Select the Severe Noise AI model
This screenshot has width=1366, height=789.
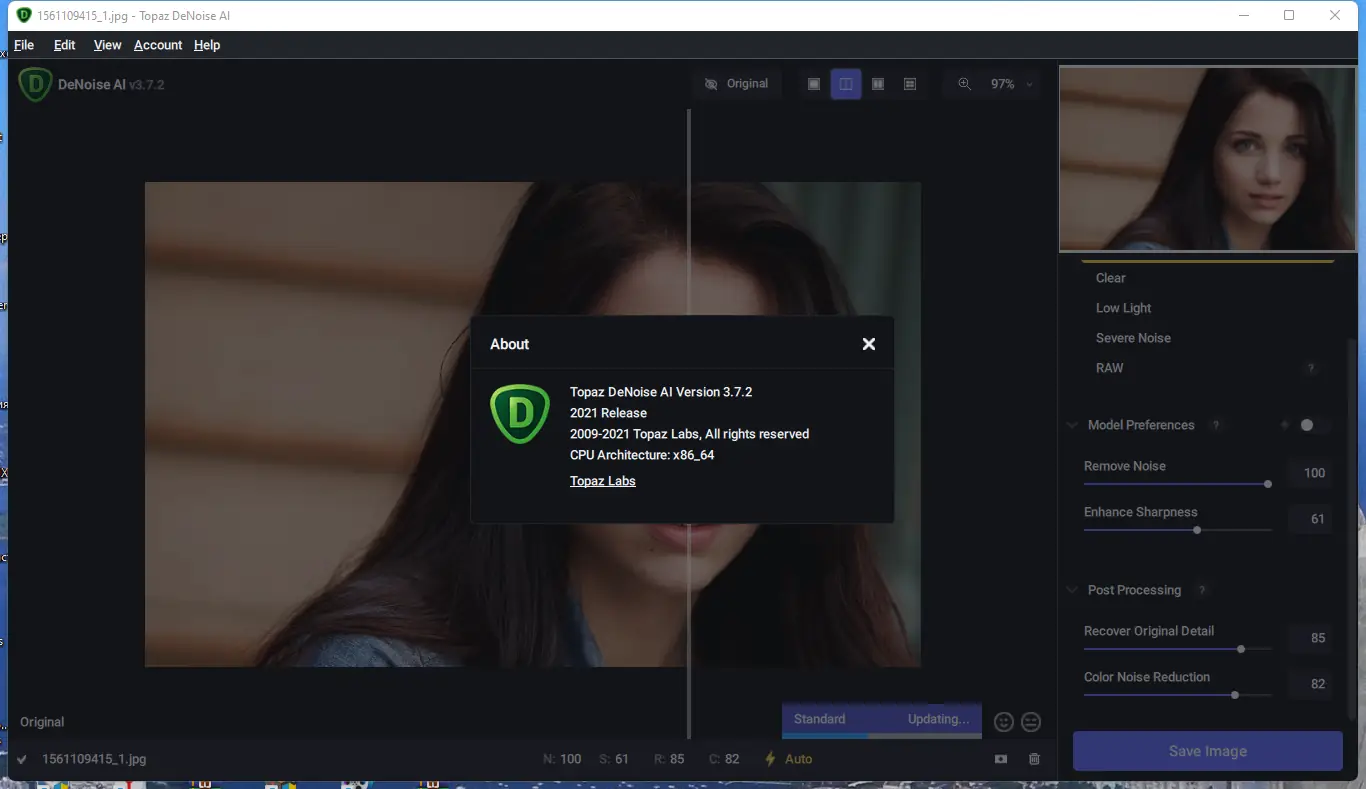point(1133,338)
